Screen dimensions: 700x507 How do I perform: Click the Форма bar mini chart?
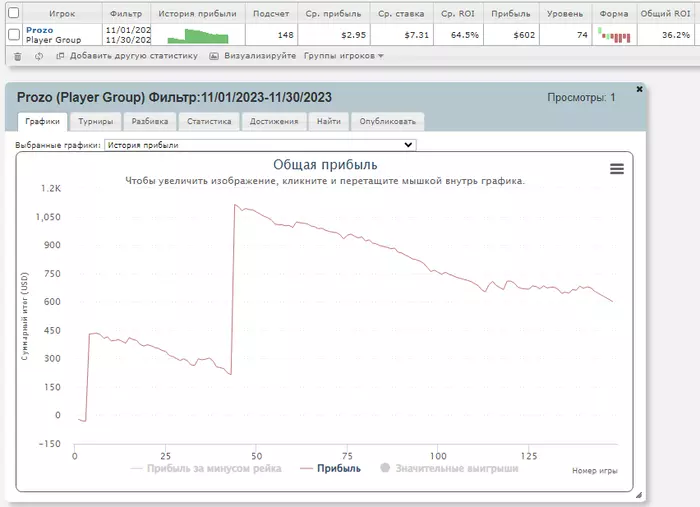(x=614, y=35)
